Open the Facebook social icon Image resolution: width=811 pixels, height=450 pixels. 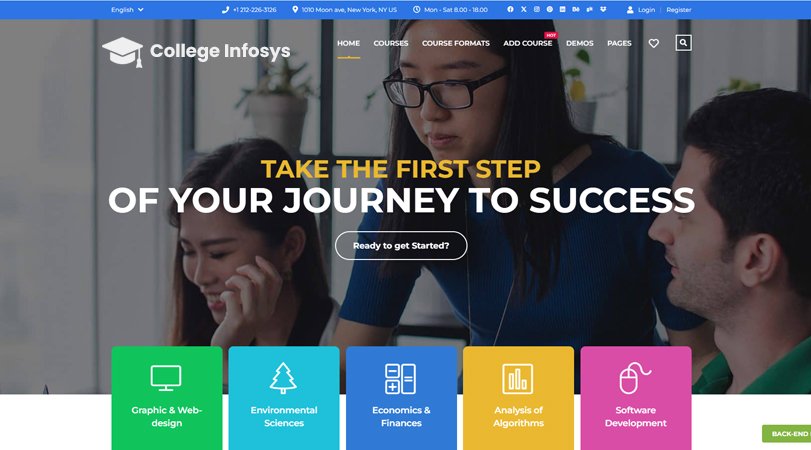coord(510,9)
